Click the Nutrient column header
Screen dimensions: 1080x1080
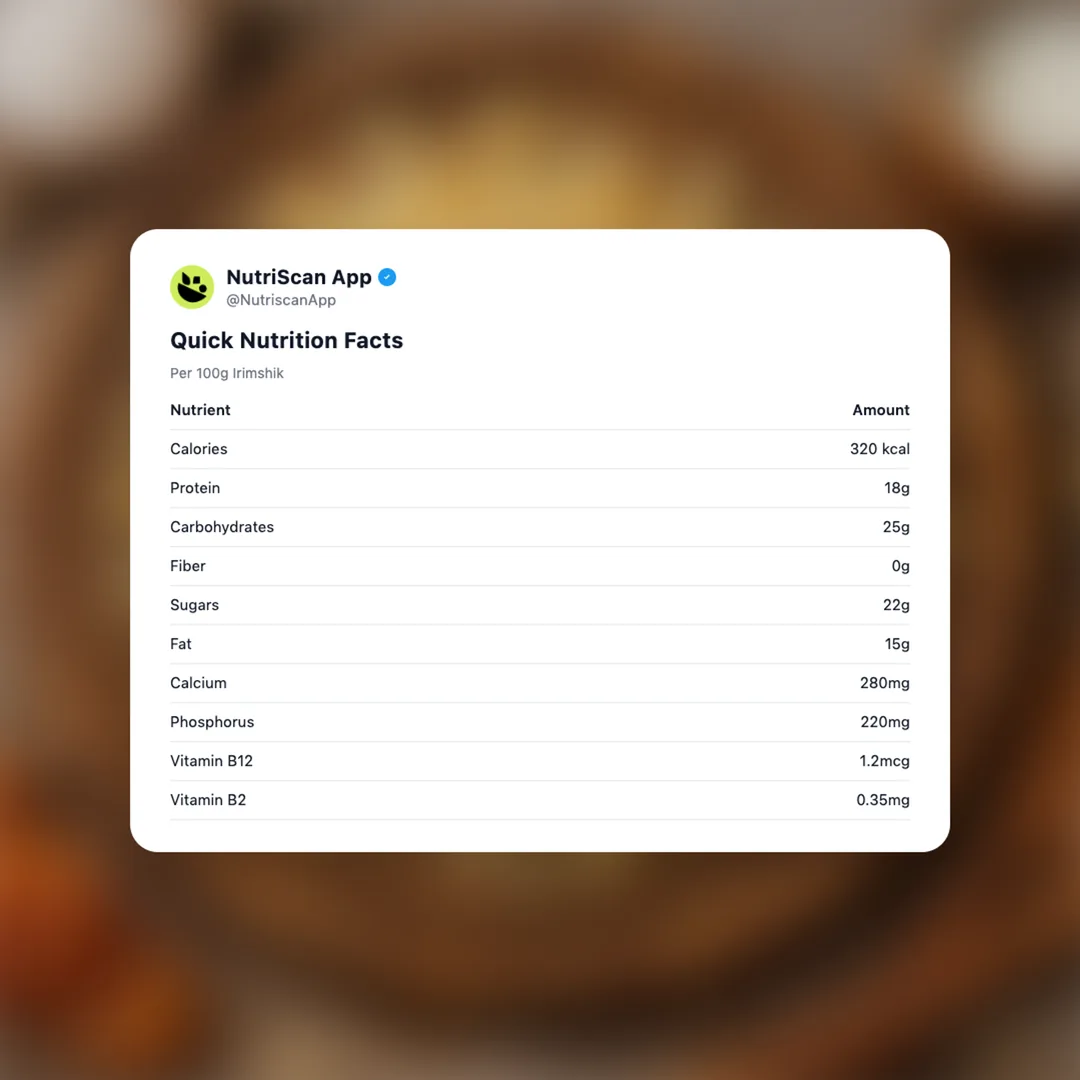pyautogui.click(x=200, y=410)
